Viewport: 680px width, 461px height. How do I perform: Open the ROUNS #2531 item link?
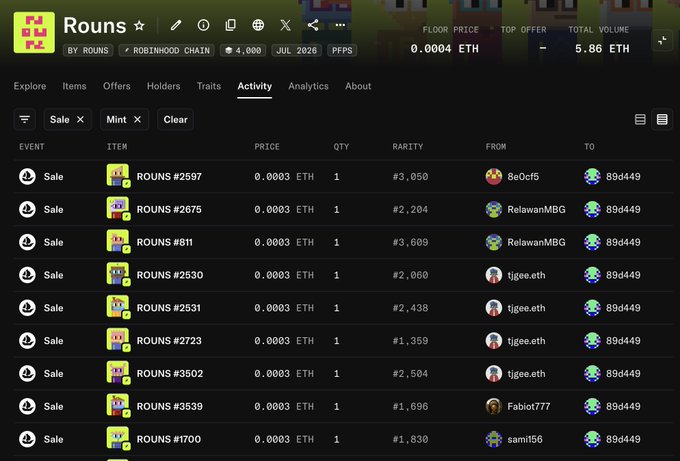(169, 308)
